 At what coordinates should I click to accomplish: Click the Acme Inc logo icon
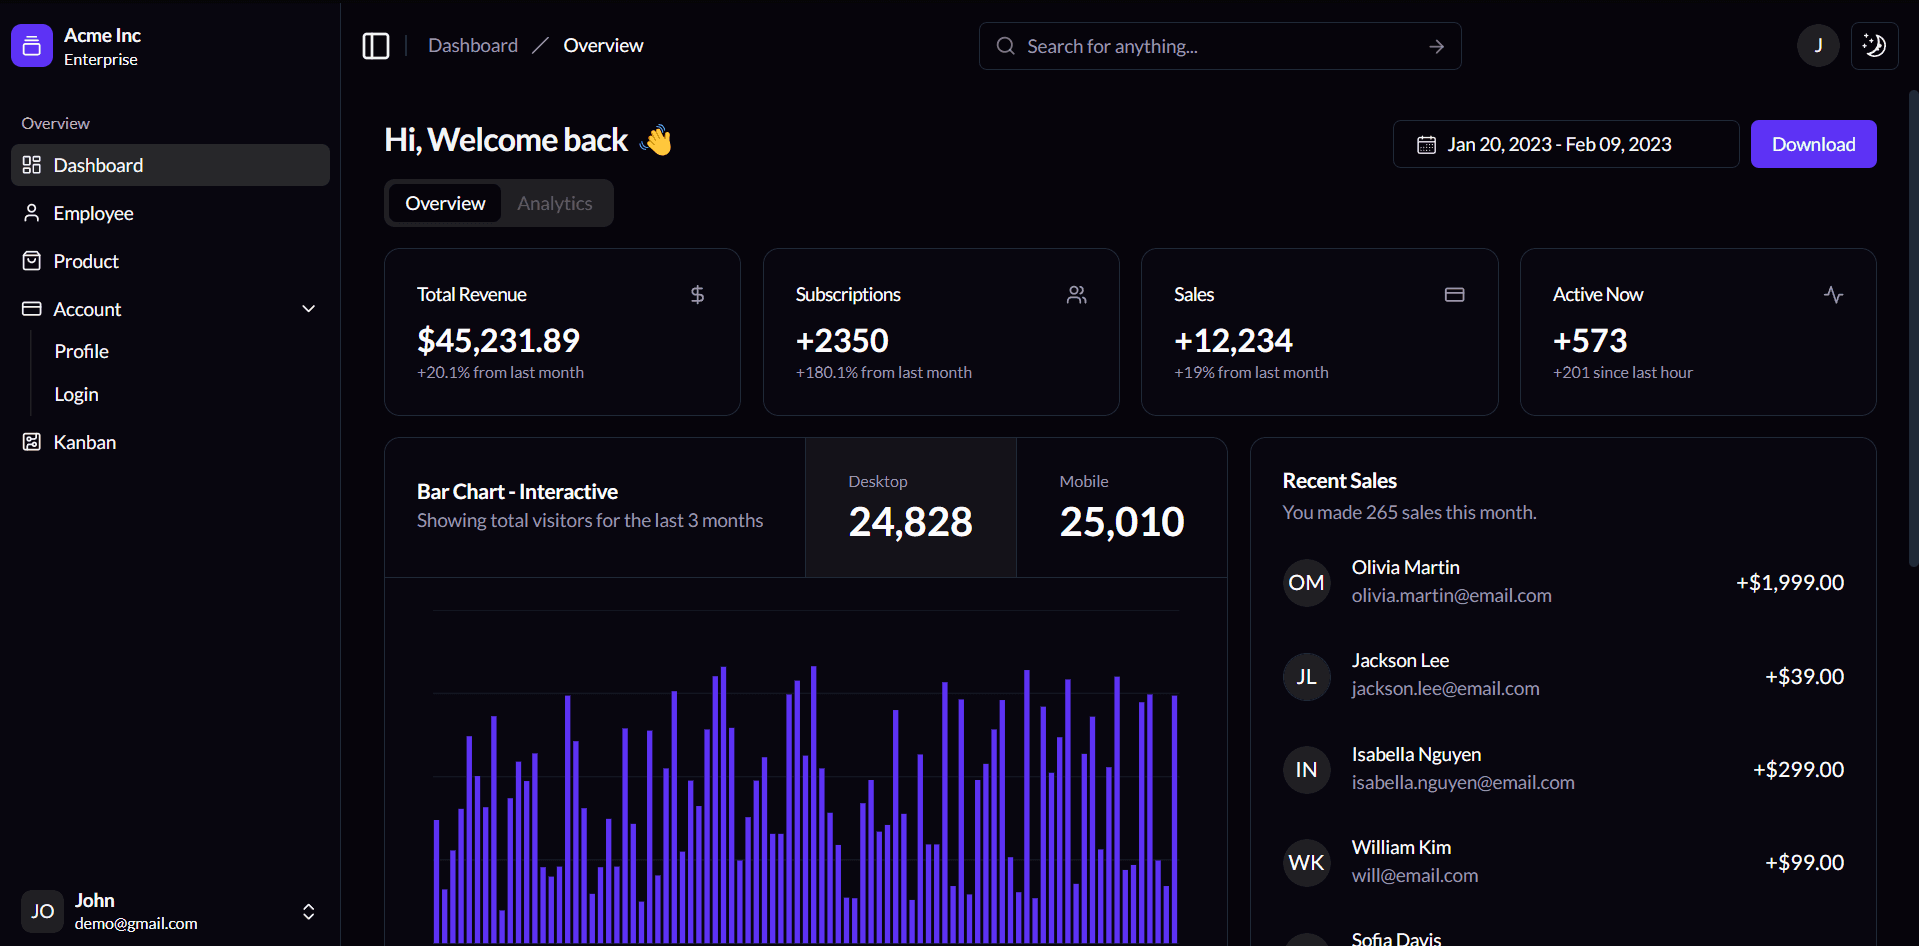32,46
